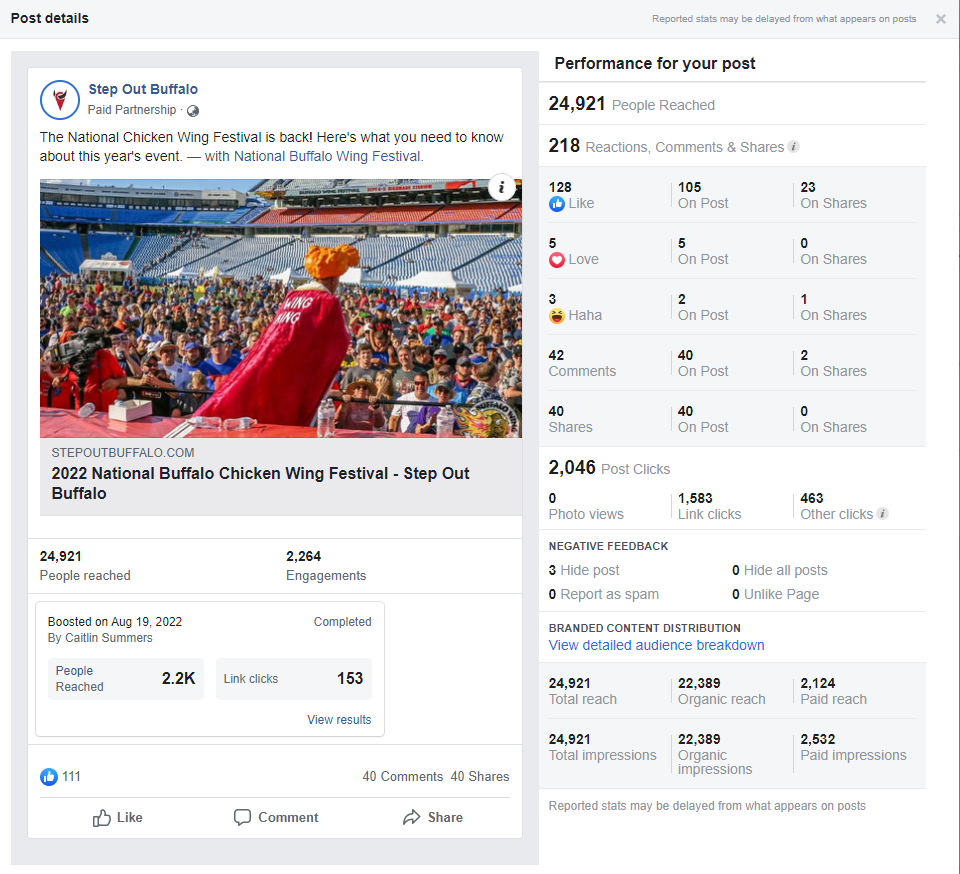The width and height of the screenshot is (960, 874).
Task: Open 2022 National Buffalo Chicken Wing Festival headline
Action: 260,484
